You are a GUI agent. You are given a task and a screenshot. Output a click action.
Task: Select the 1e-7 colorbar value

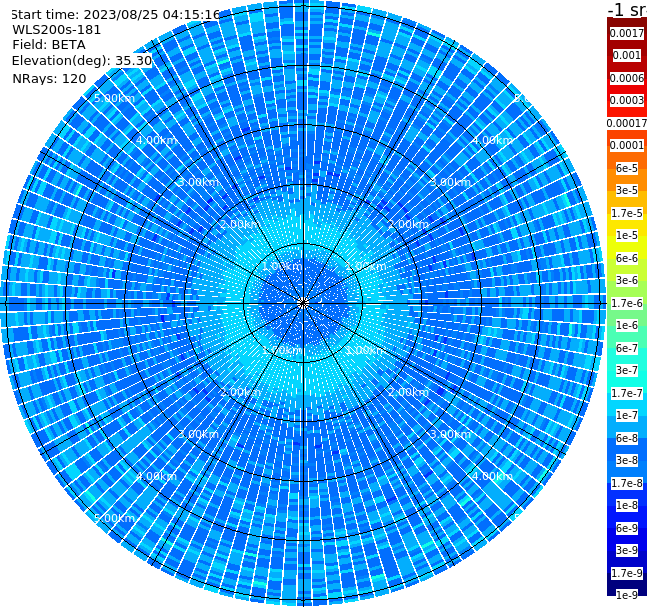(x=627, y=415)
